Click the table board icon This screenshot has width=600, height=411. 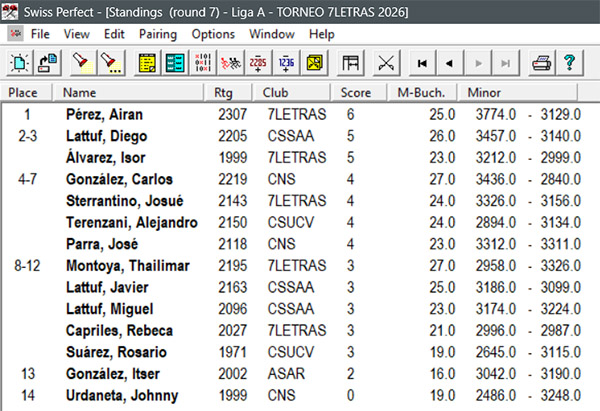pyautogui.click(x=350, y=63)
